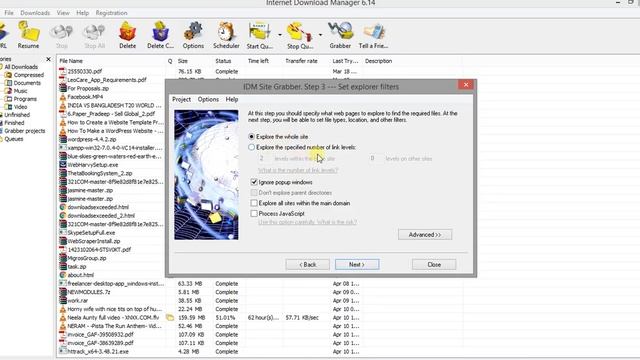Select Unfinished category
The image size is (640, 360).
point(17,115)
